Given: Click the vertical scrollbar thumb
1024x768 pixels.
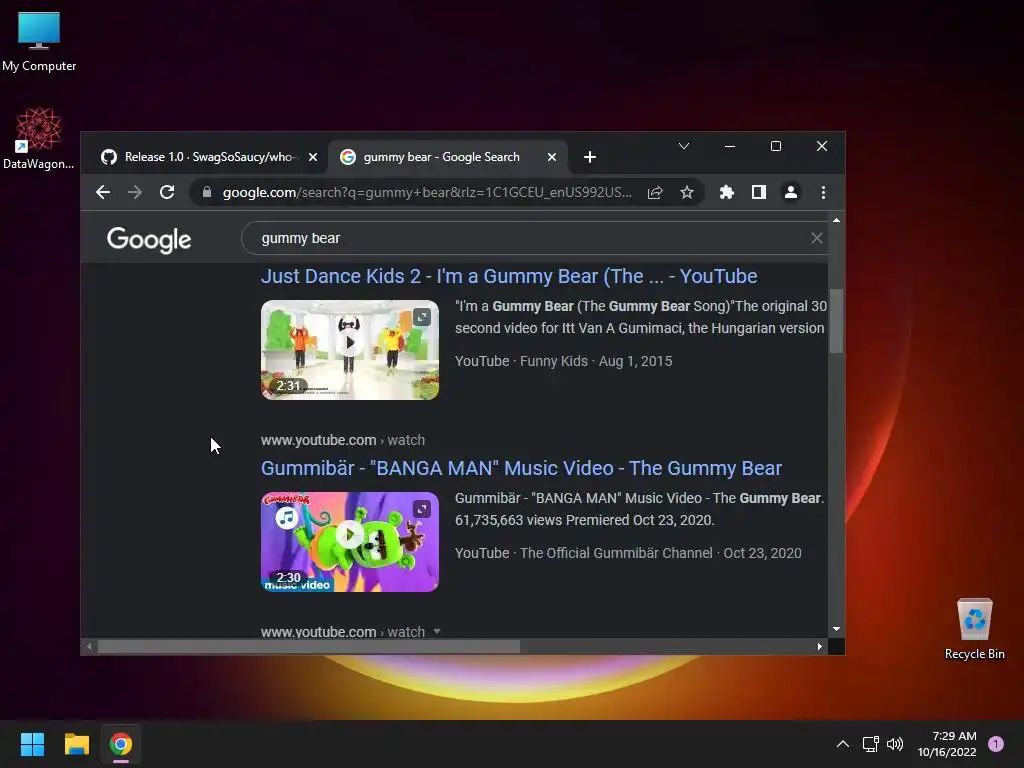Looking at the screenshot, I should click(x=837, y=320).
